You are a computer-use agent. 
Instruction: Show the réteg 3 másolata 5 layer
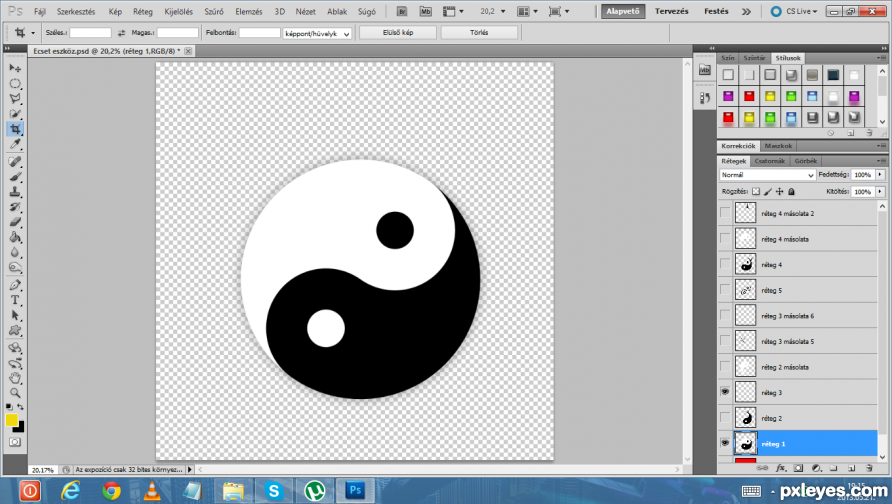pyautogui.click(x=725, y=341)
